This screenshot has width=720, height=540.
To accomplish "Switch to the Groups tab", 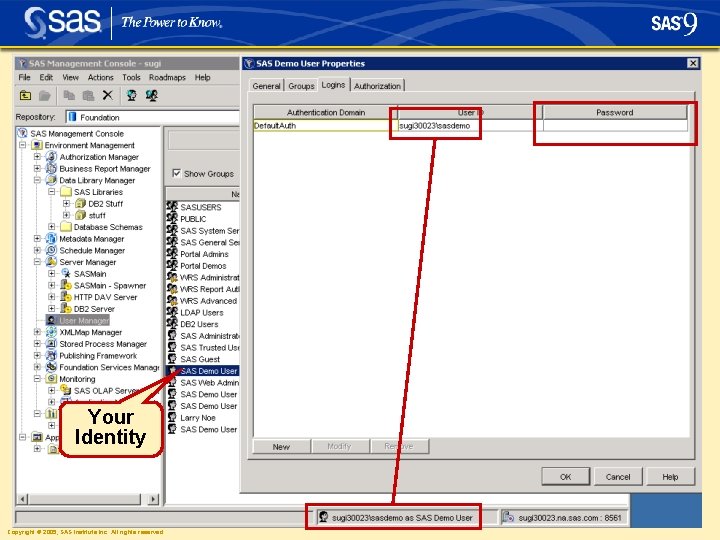I will (301, 86).
